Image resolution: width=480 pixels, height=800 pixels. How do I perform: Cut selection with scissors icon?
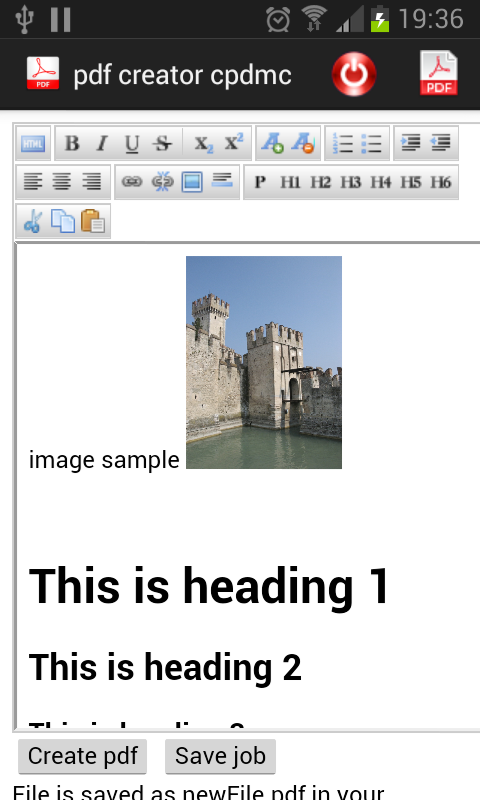33,221
